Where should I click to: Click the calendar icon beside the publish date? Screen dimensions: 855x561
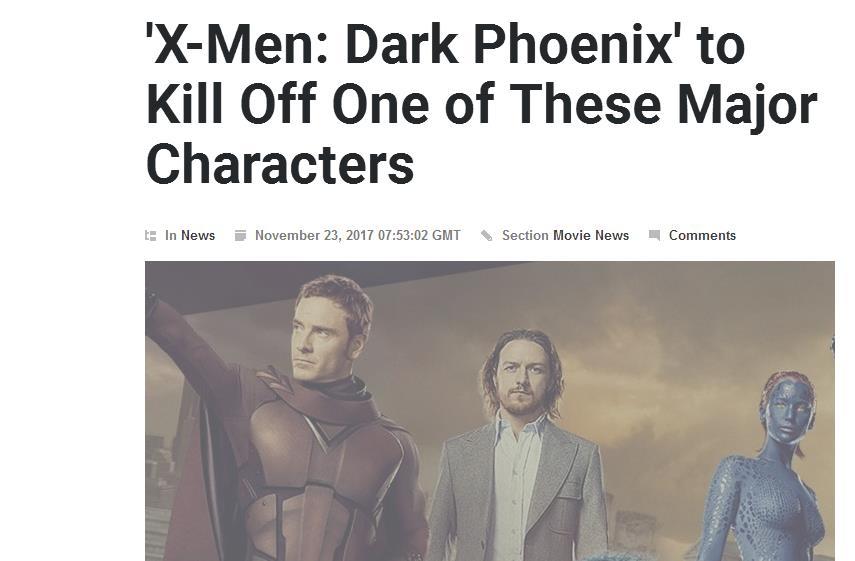coord(240,236)
